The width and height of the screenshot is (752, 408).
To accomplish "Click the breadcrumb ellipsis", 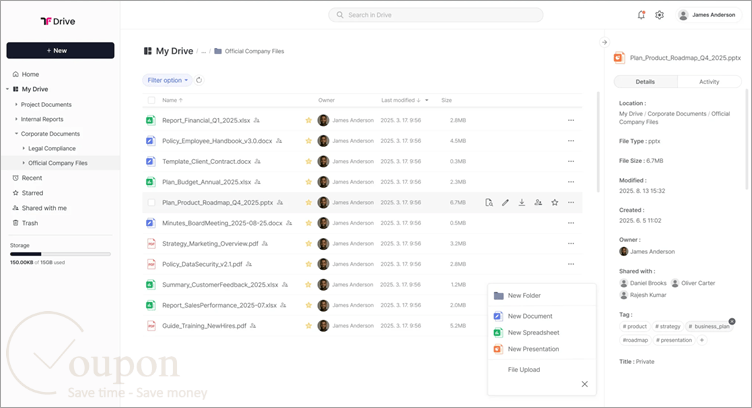I will pos(203,51).
